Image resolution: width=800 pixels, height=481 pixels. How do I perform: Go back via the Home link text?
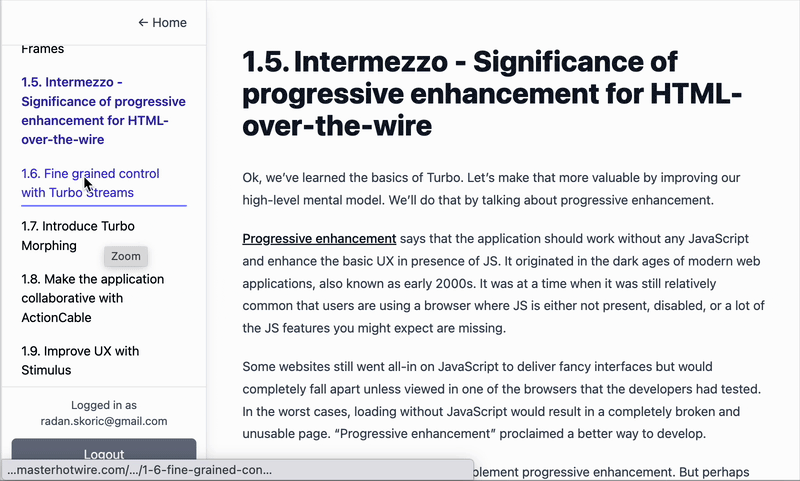pyautogui.click(x=169, y=22)
